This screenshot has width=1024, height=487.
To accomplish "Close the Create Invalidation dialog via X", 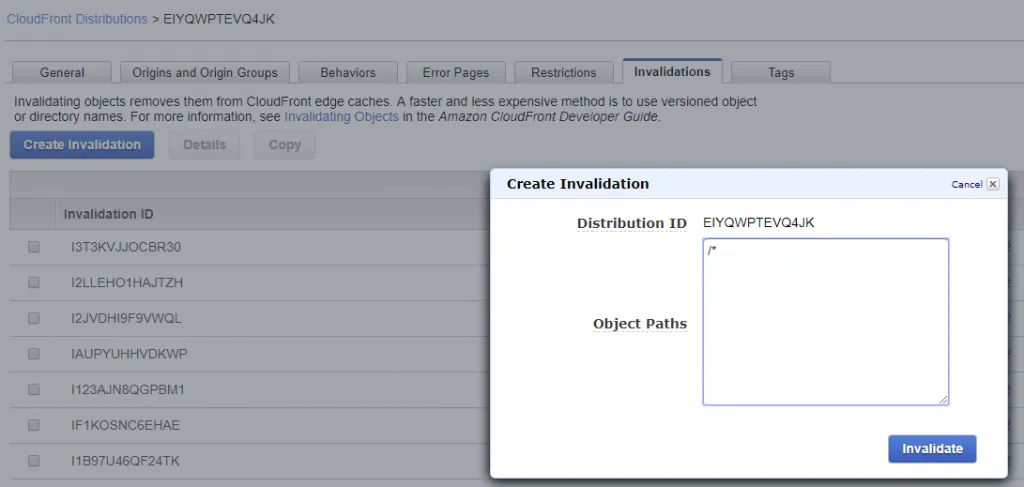I will [992, 184].
